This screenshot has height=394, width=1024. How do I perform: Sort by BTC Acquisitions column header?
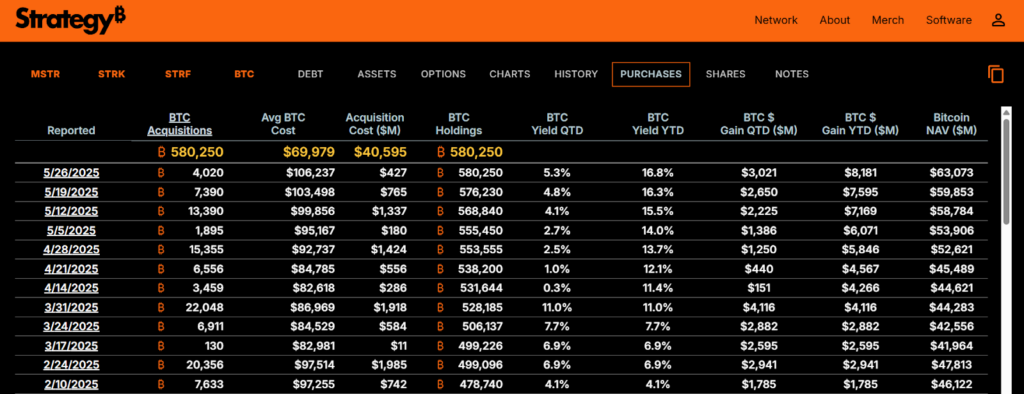point(180,124)
